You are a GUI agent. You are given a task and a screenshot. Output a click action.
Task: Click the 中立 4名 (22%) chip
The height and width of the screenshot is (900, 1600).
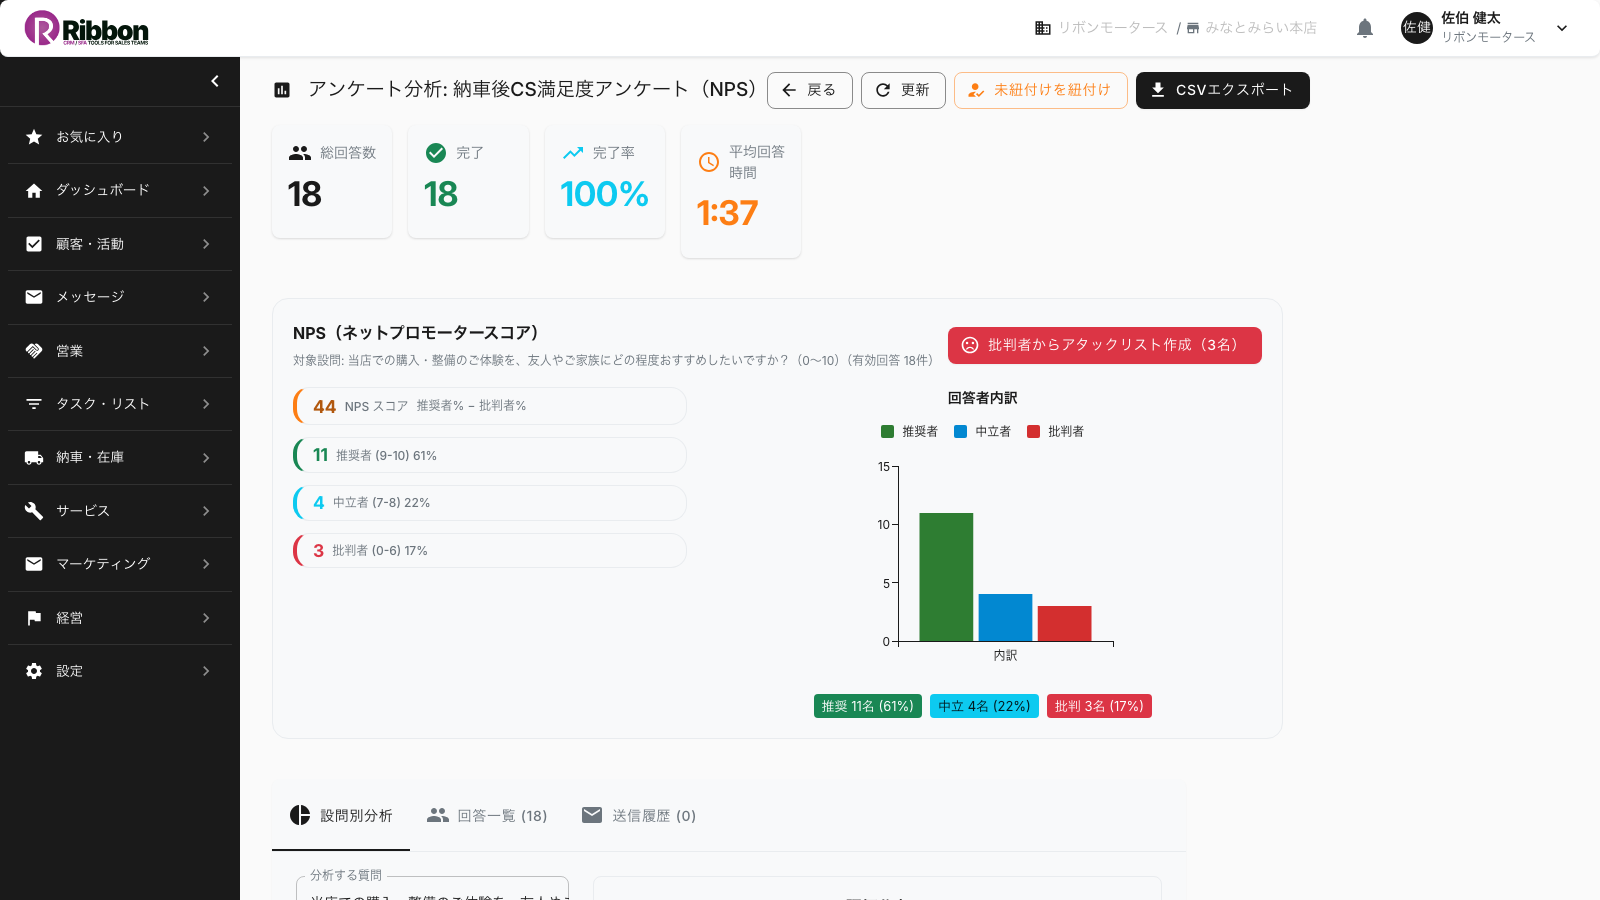point(984,706)
